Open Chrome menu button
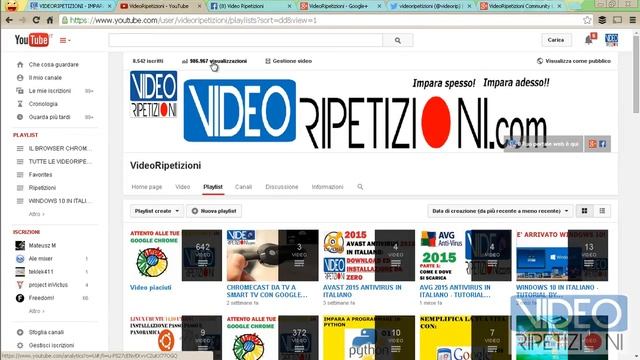The height and width of the screenshot is (360, 640). pos(633,20)
